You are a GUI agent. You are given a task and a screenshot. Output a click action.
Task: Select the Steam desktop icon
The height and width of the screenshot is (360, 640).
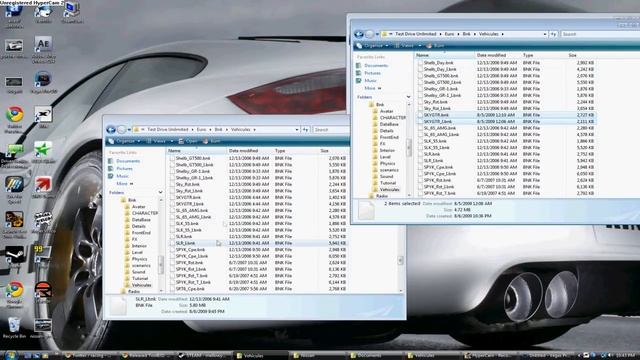[14, 257]
